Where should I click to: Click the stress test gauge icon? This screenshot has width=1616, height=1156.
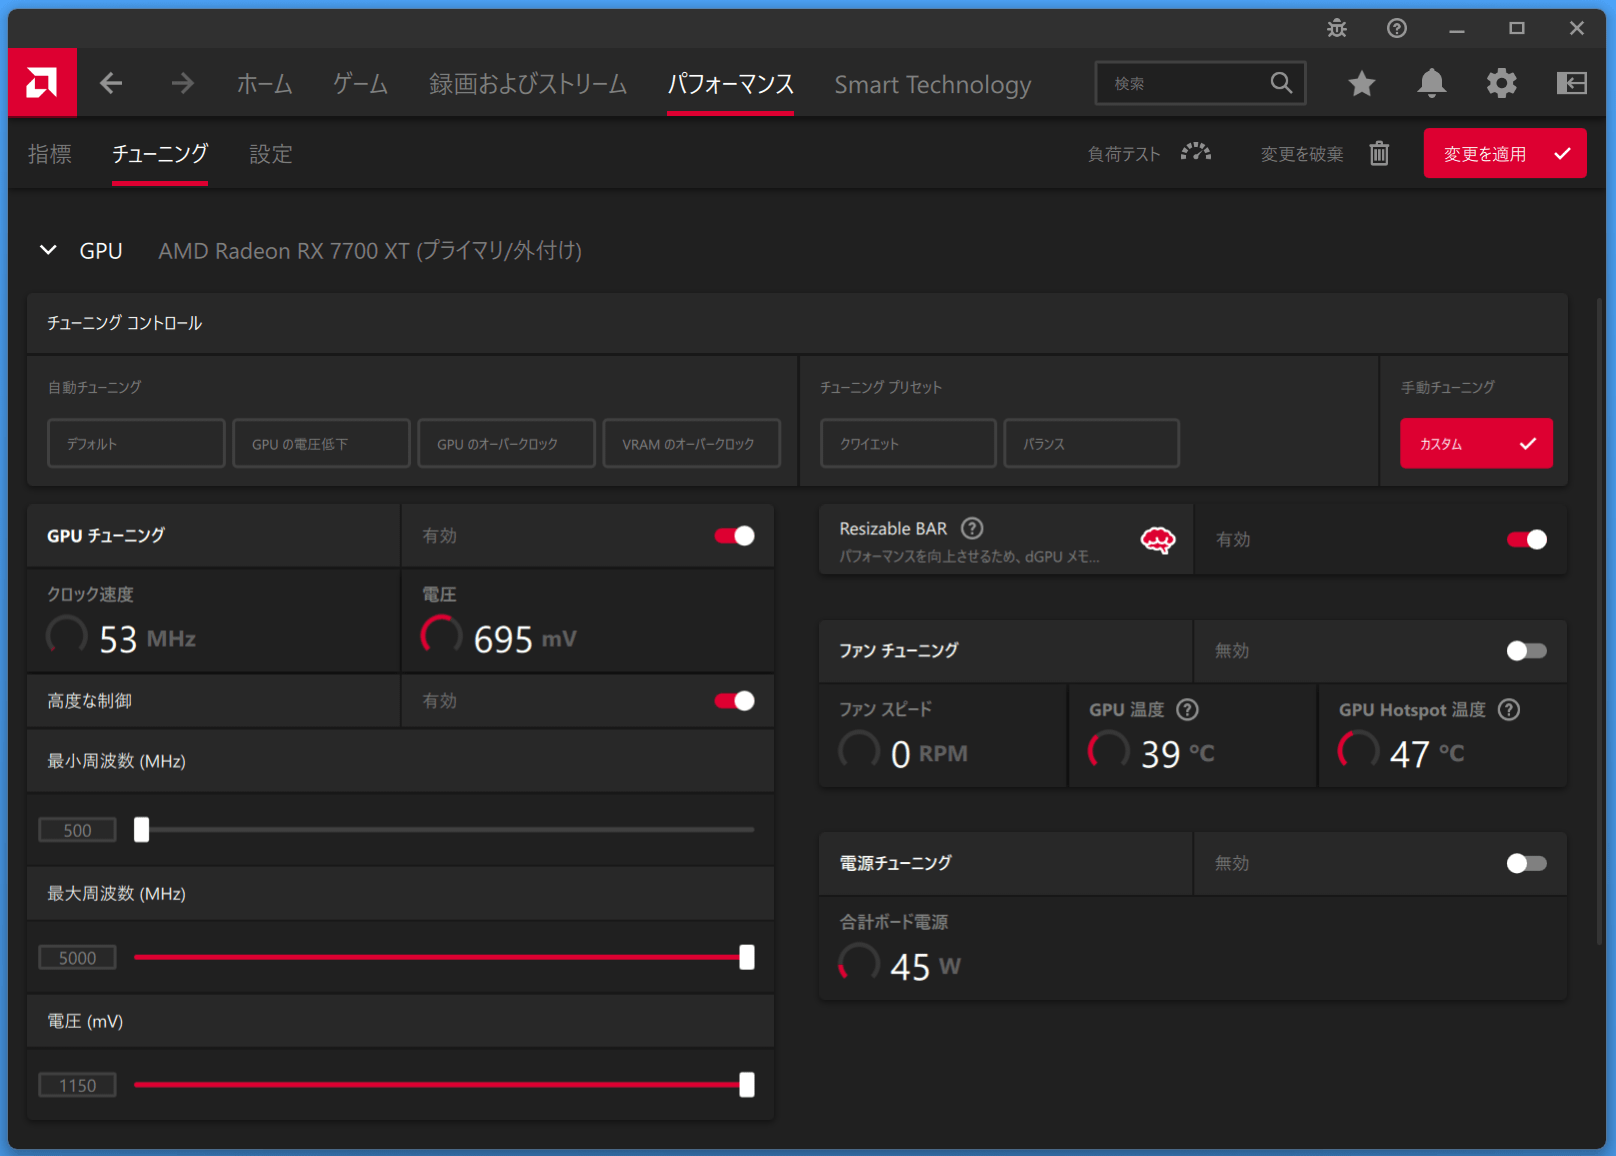click(1196, 153)
